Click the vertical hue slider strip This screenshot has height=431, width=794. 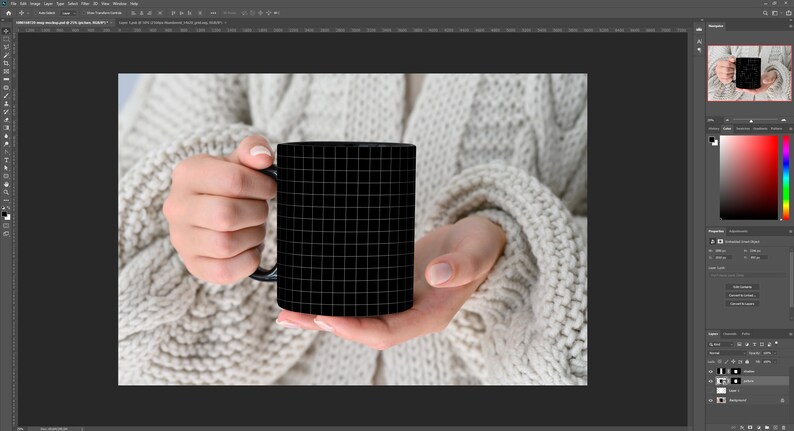pyautogui.click(x=786, y=177)
